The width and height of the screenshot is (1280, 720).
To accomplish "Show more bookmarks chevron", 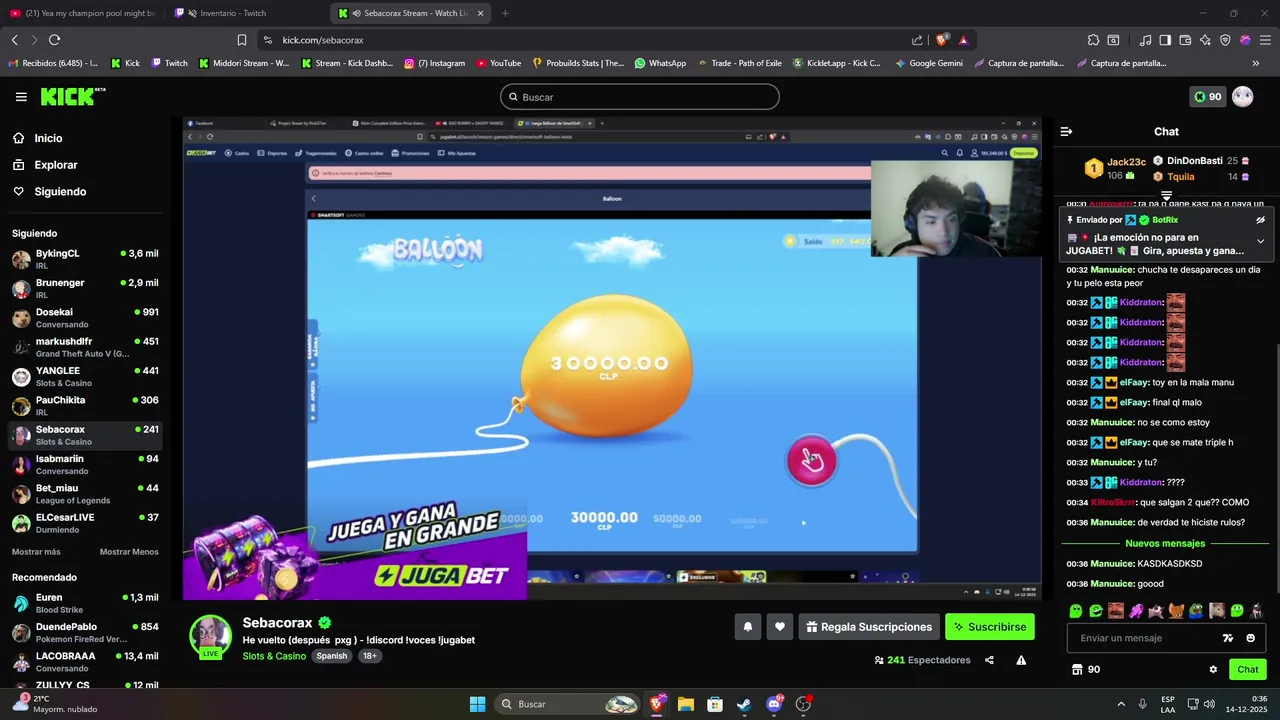I will click(x=1256, y=63).
